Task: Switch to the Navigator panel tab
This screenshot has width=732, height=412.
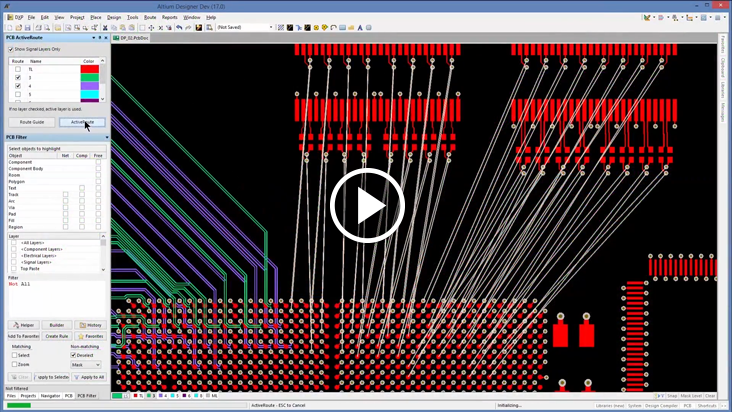Action: coord(51,396)
